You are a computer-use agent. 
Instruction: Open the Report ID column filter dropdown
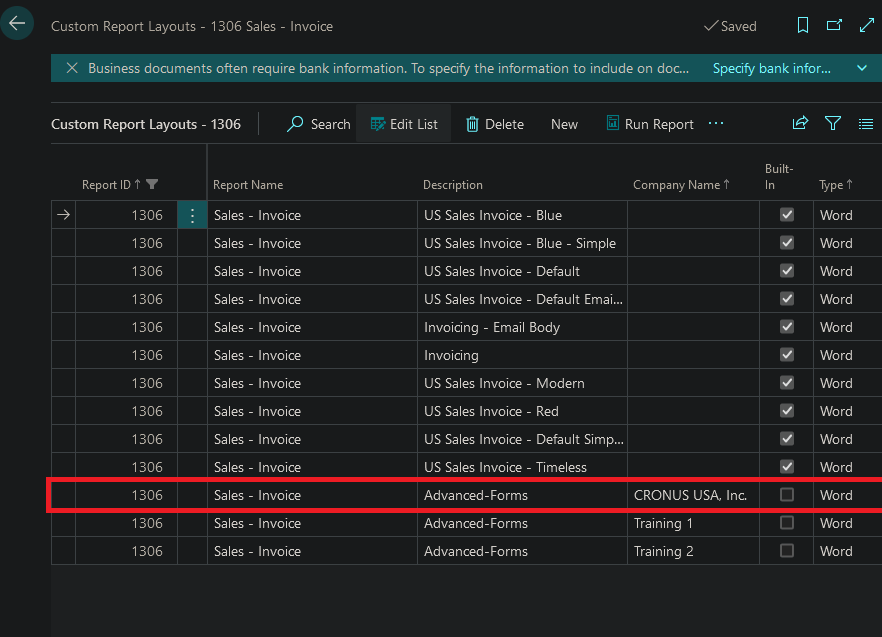152,184
